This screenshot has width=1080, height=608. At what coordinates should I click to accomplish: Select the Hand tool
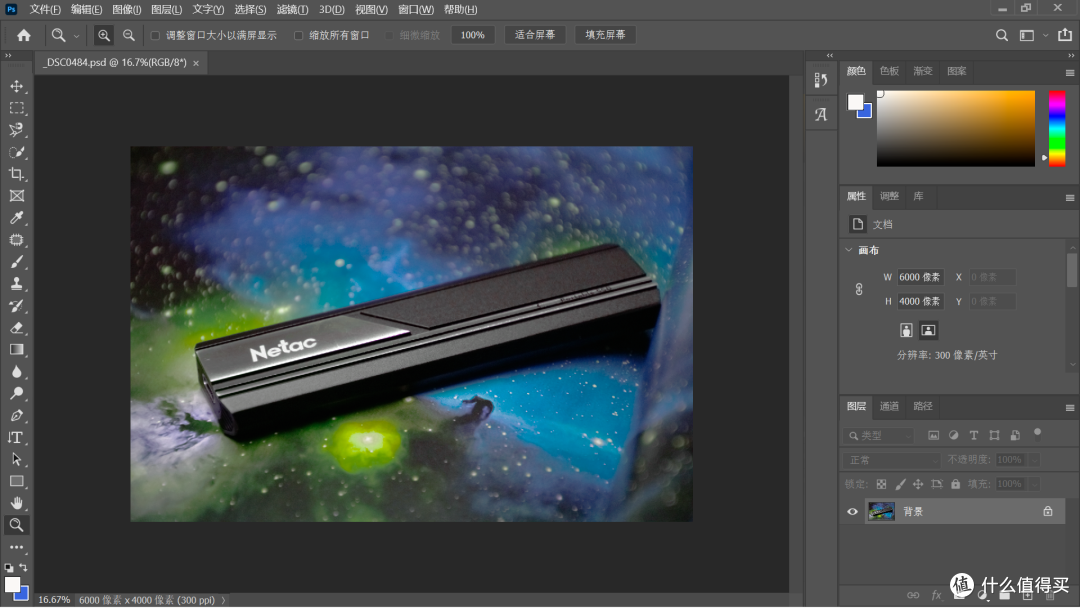pyautogui.click(x=17, y=503)
